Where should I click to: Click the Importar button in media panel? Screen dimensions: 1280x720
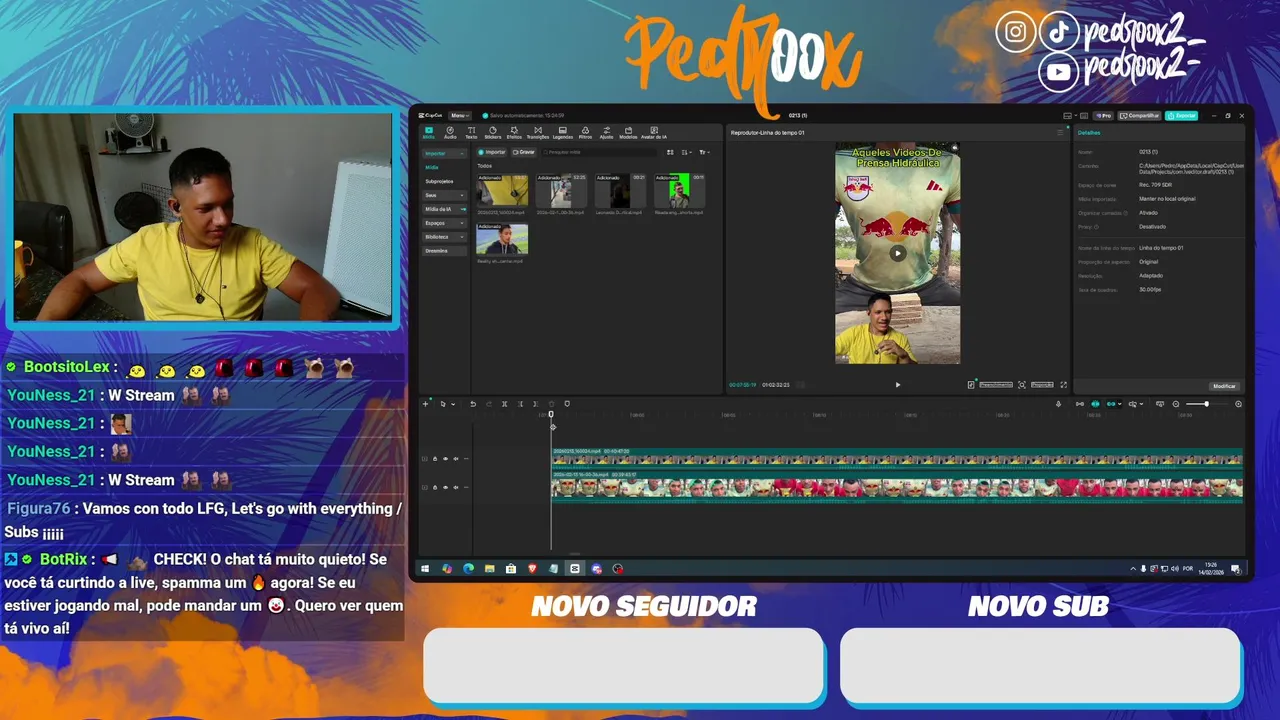coord(492,152)
